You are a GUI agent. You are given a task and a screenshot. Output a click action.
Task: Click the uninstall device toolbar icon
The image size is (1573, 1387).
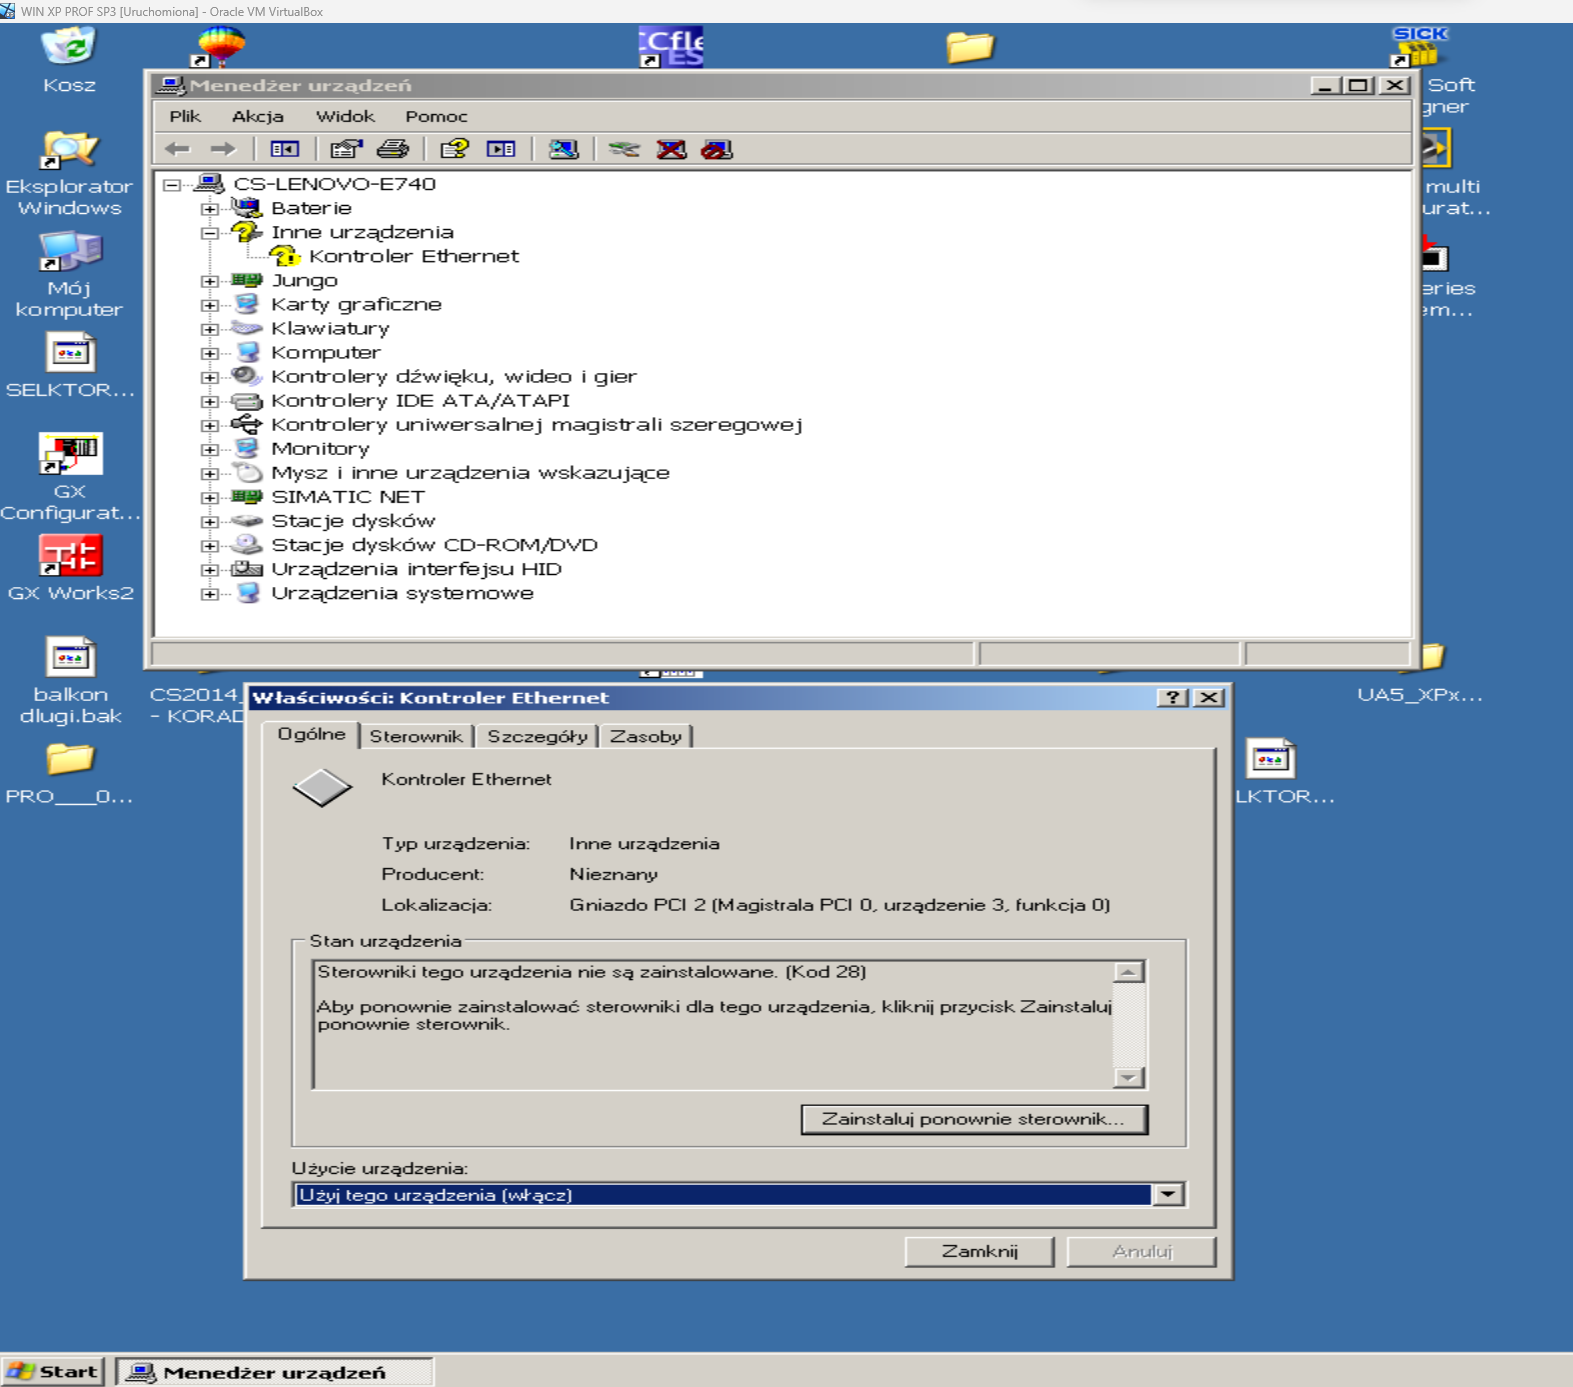671,149
